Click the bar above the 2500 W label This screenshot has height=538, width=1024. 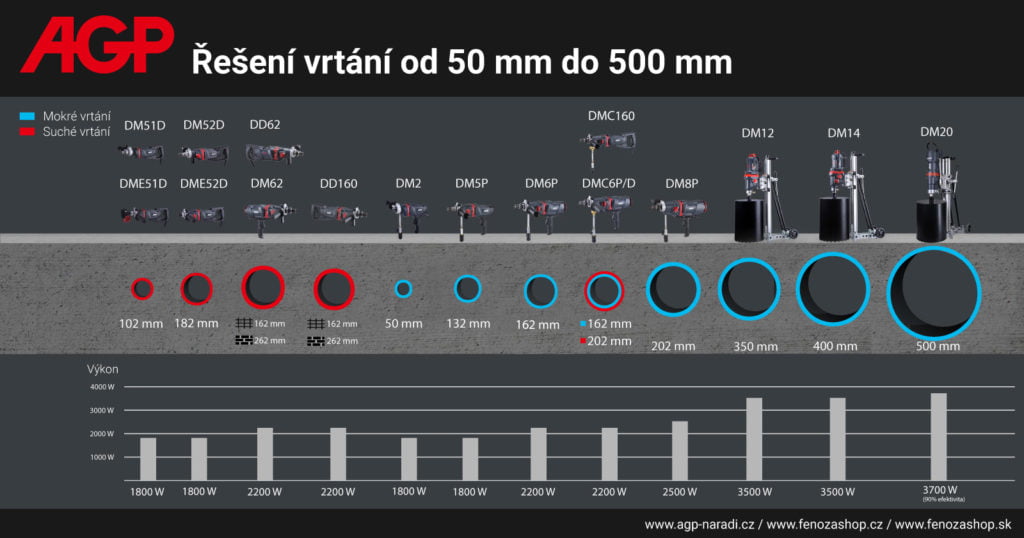(680, 451)
